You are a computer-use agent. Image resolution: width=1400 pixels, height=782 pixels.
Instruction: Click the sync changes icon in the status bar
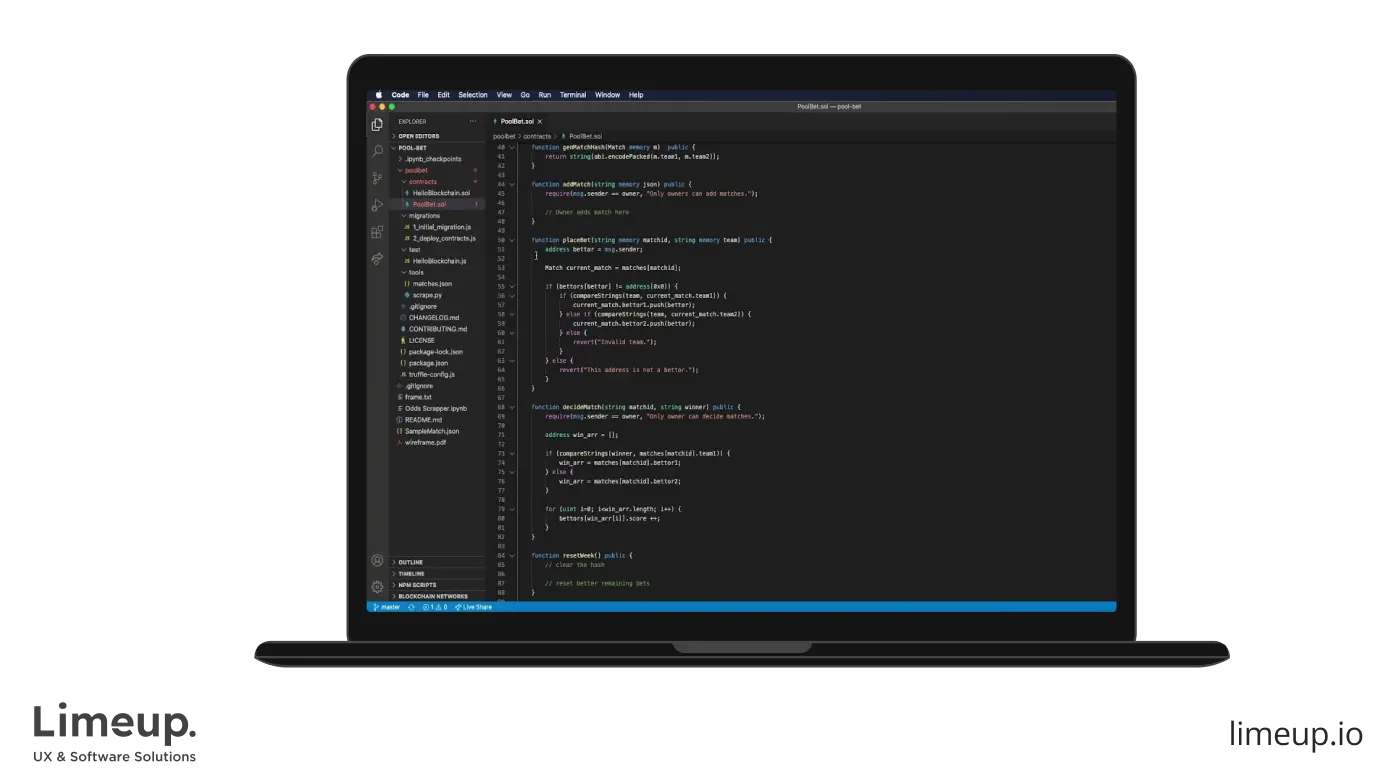411,607
